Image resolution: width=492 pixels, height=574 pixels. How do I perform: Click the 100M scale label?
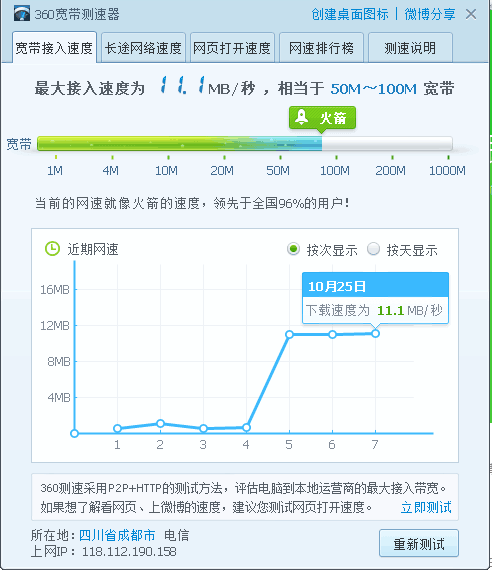[x=335, y=171]
